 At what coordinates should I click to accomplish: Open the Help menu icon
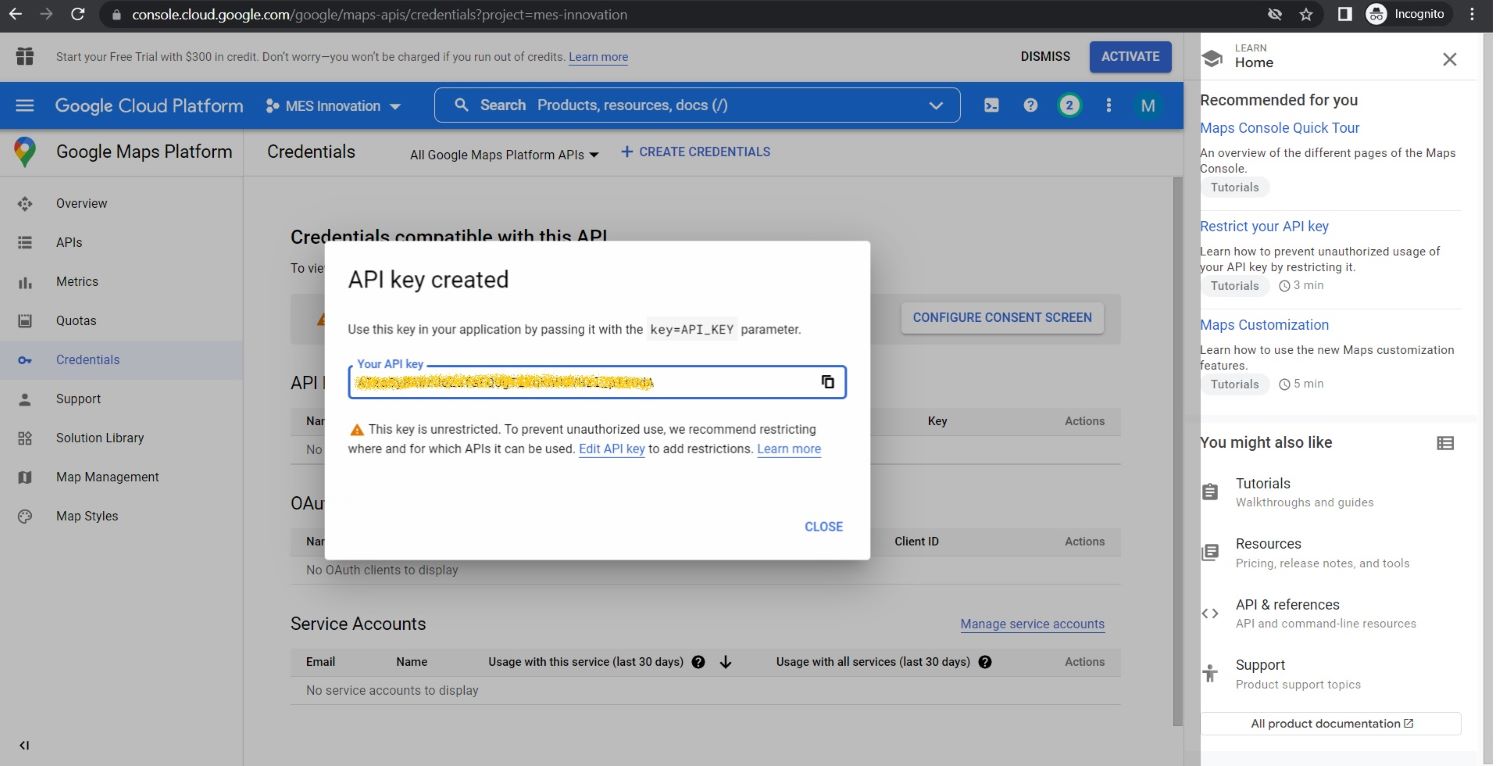(1030, 104)
